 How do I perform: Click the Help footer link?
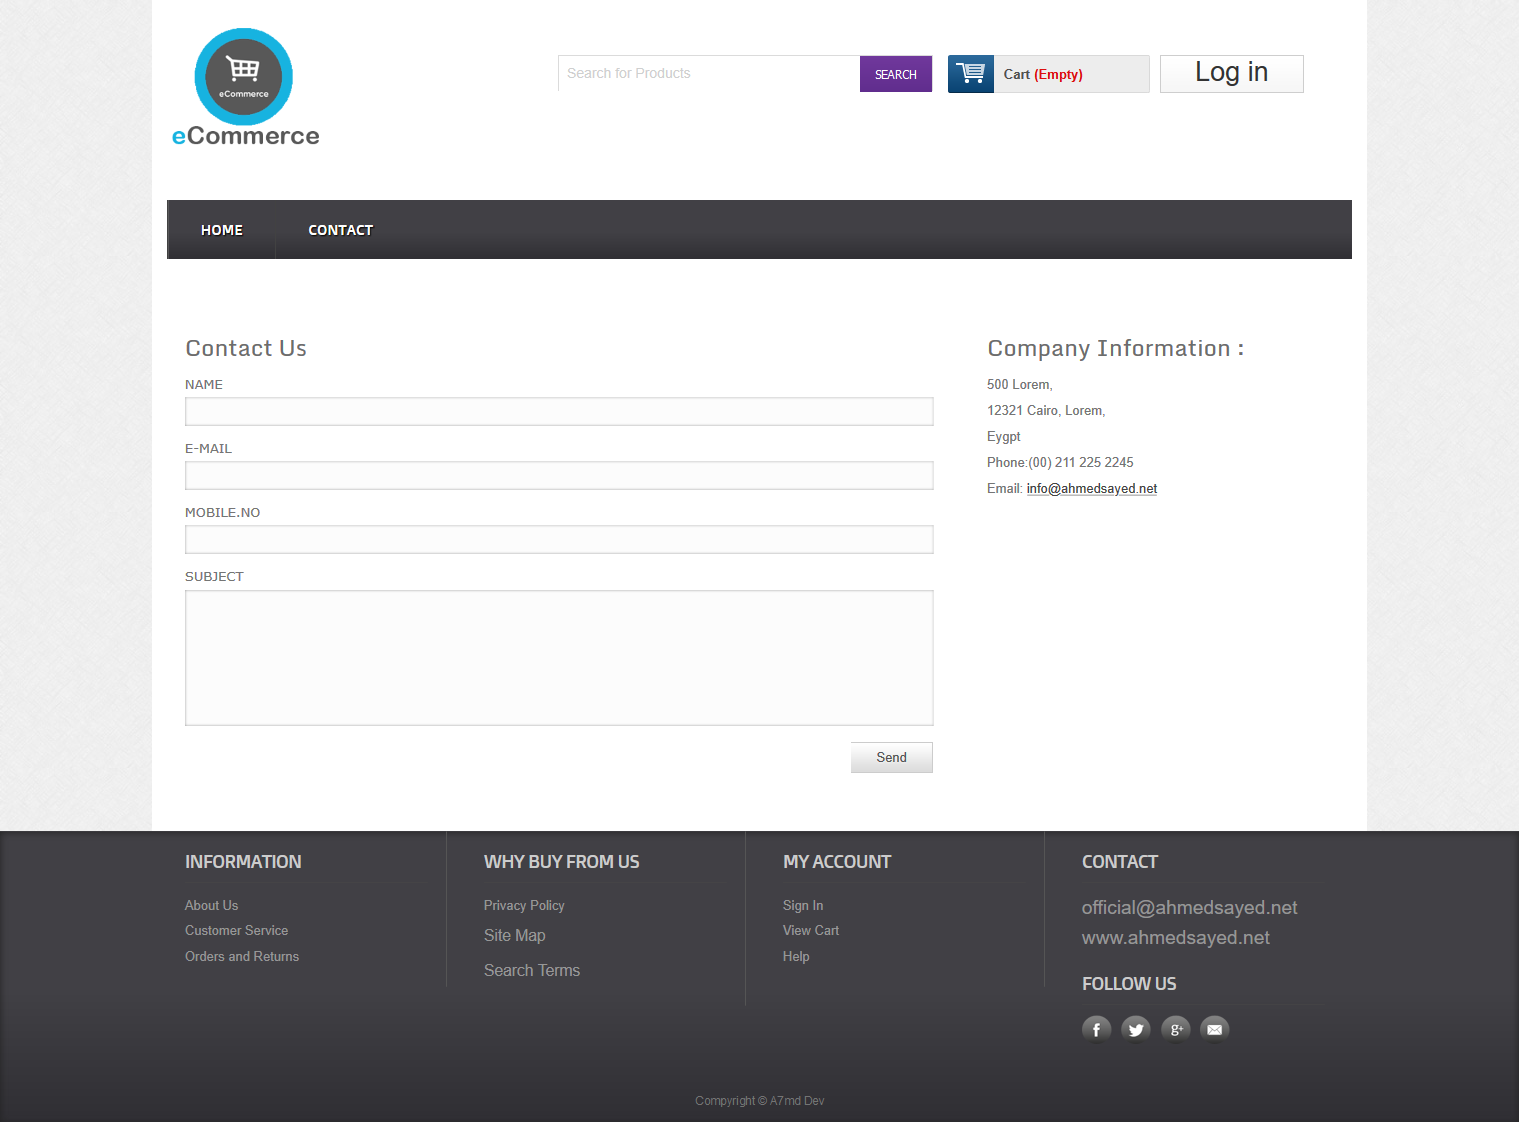click(x=796, y=956)
